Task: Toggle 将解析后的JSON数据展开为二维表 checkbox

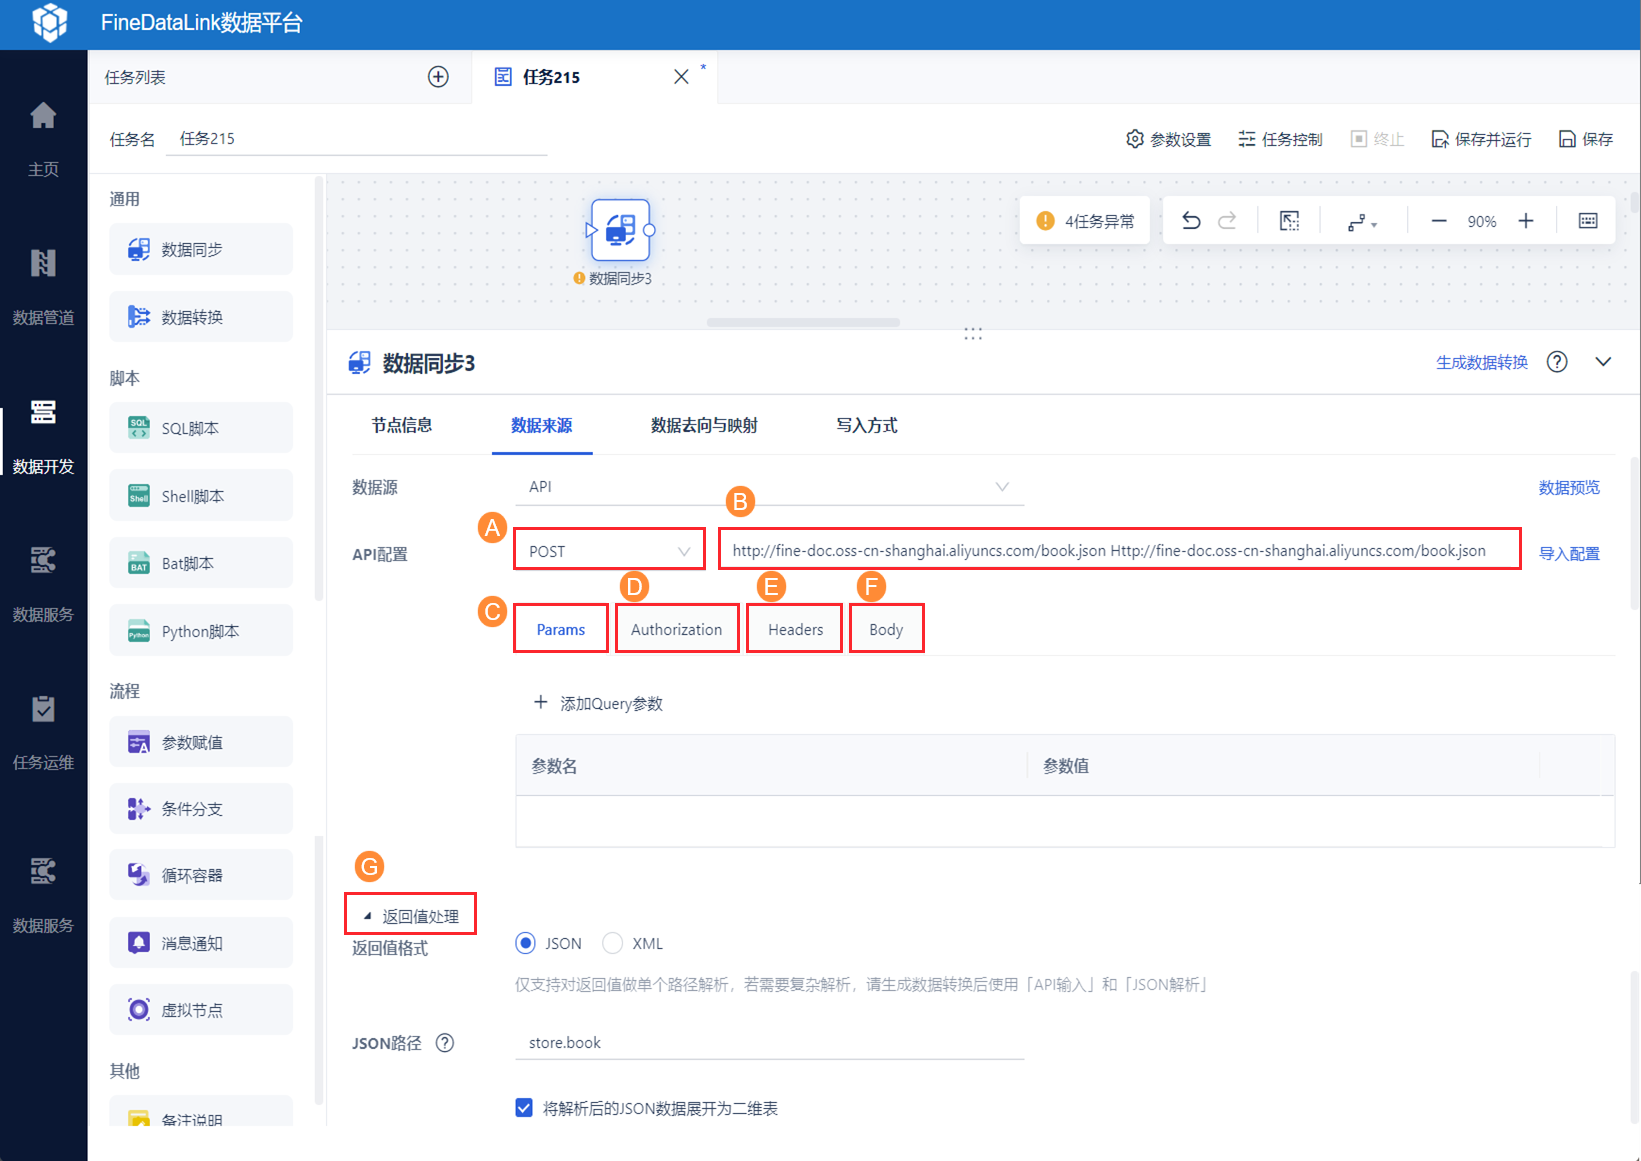Action: 524,1107
